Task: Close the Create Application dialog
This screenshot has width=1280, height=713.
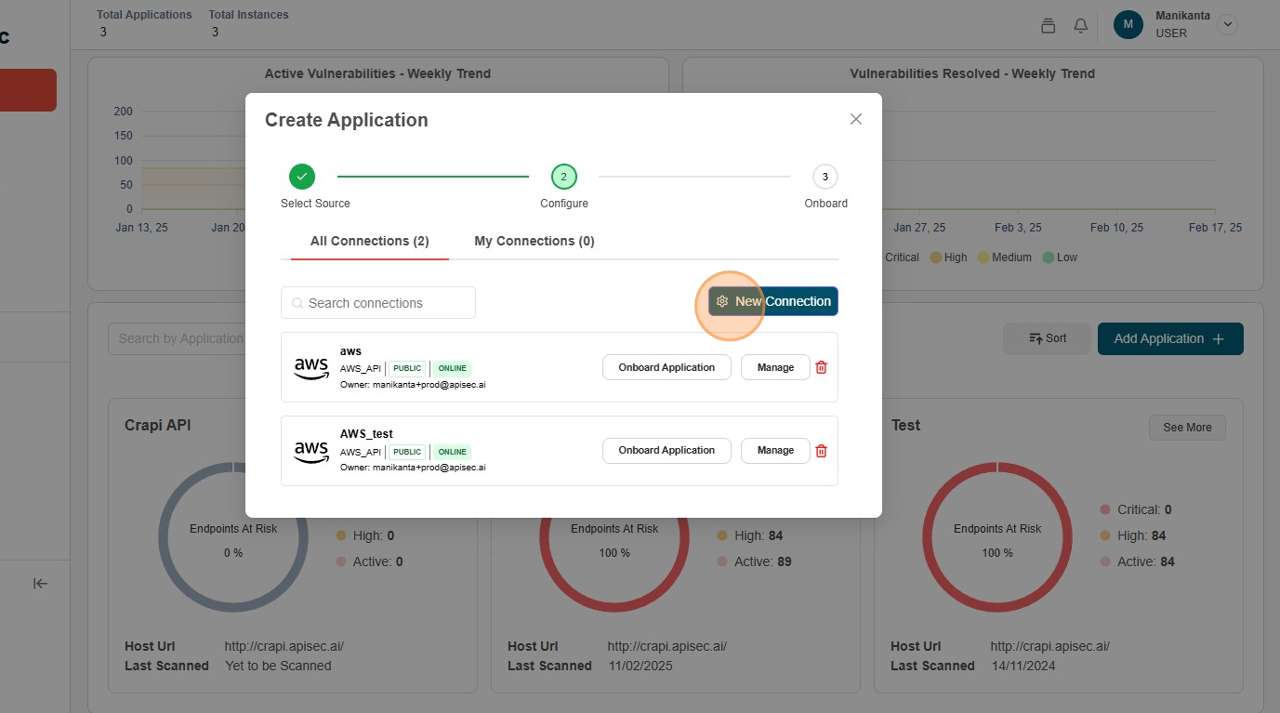Action: pyautogui.click(x=855, y=119)
